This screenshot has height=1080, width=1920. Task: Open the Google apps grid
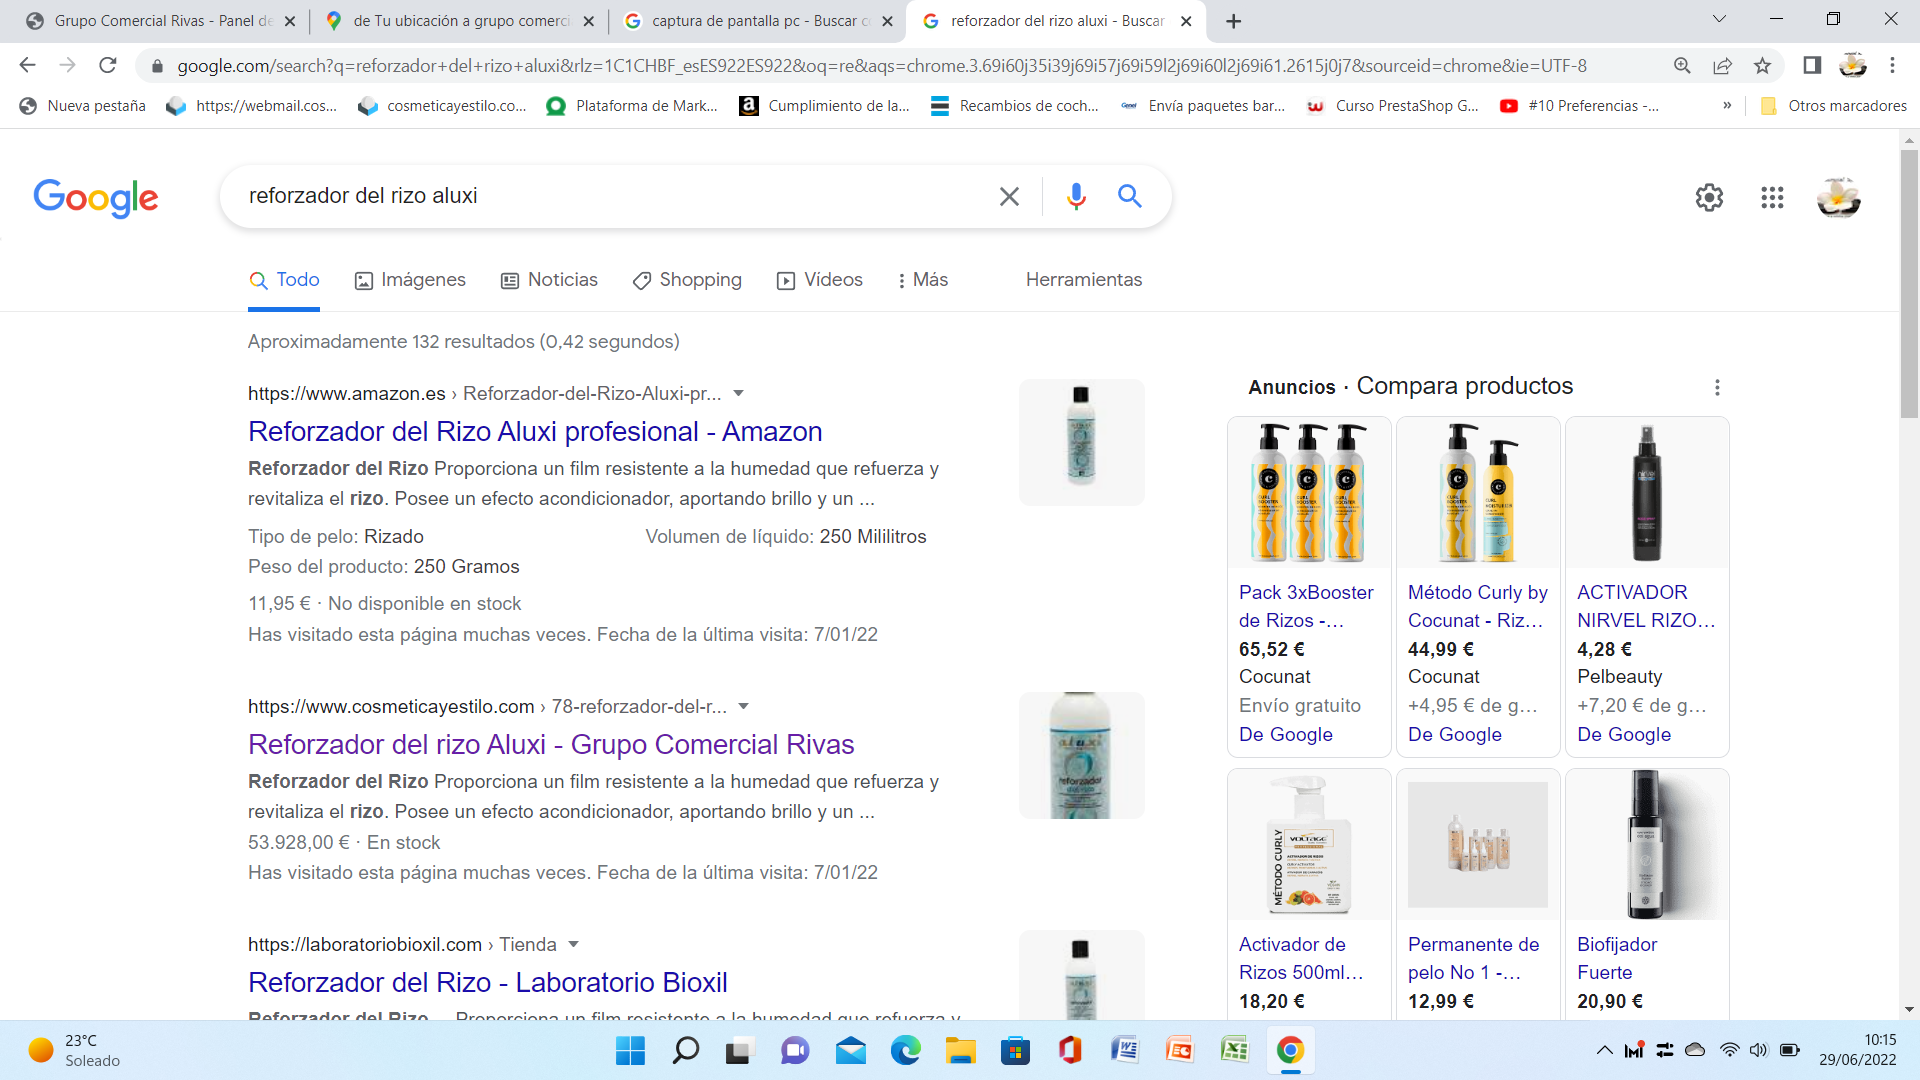coord(1772,198)
